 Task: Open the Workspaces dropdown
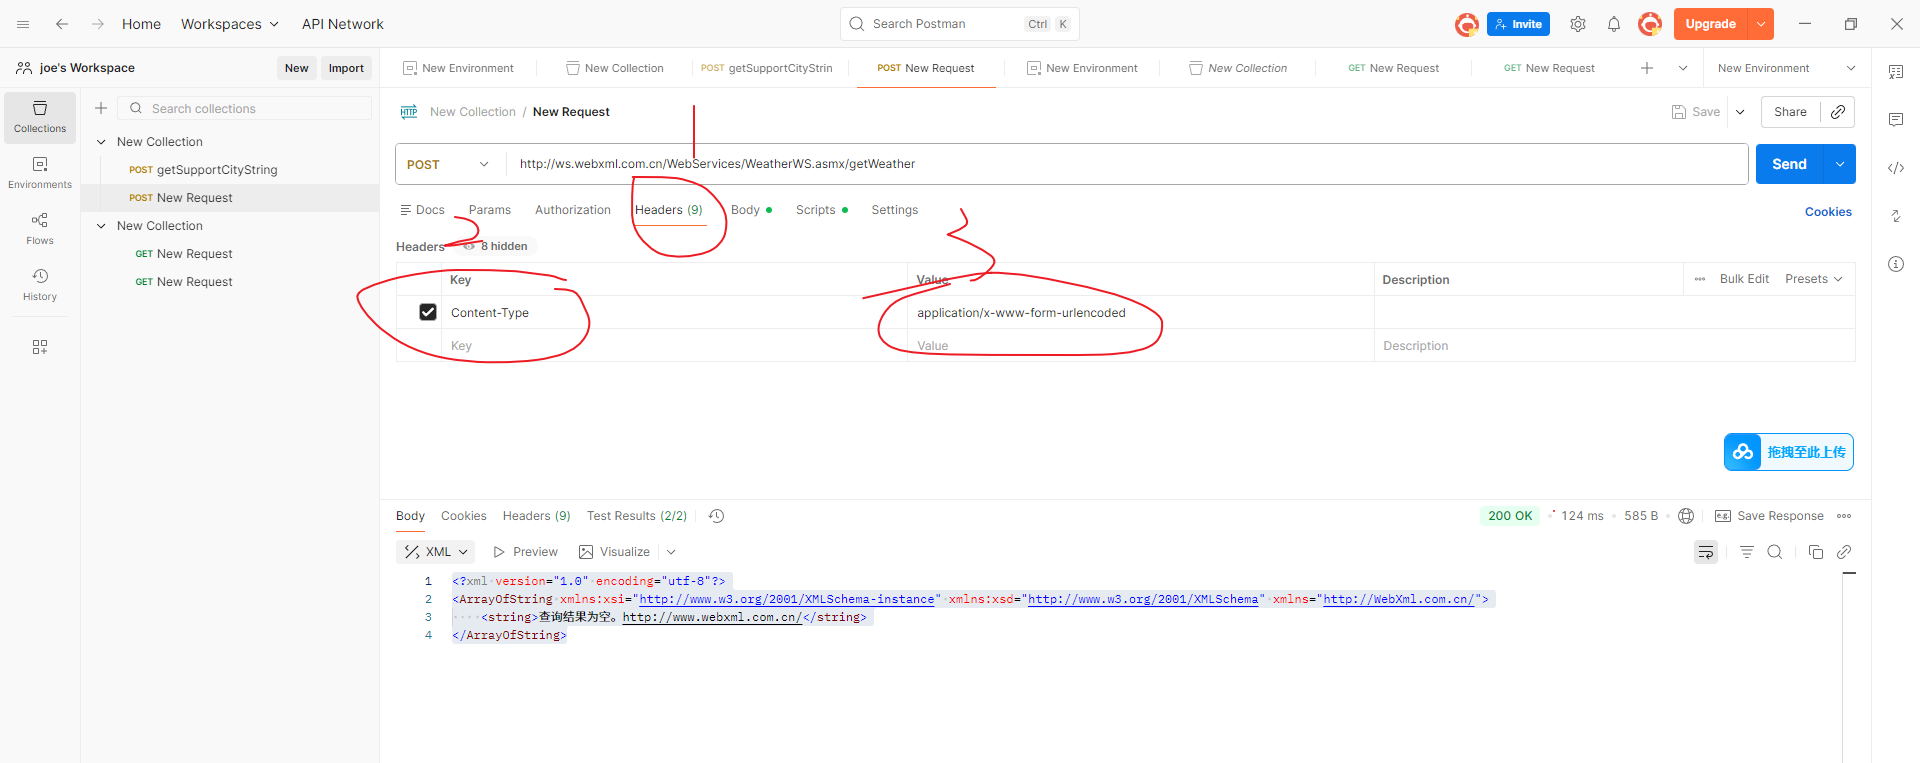[230, 24]
